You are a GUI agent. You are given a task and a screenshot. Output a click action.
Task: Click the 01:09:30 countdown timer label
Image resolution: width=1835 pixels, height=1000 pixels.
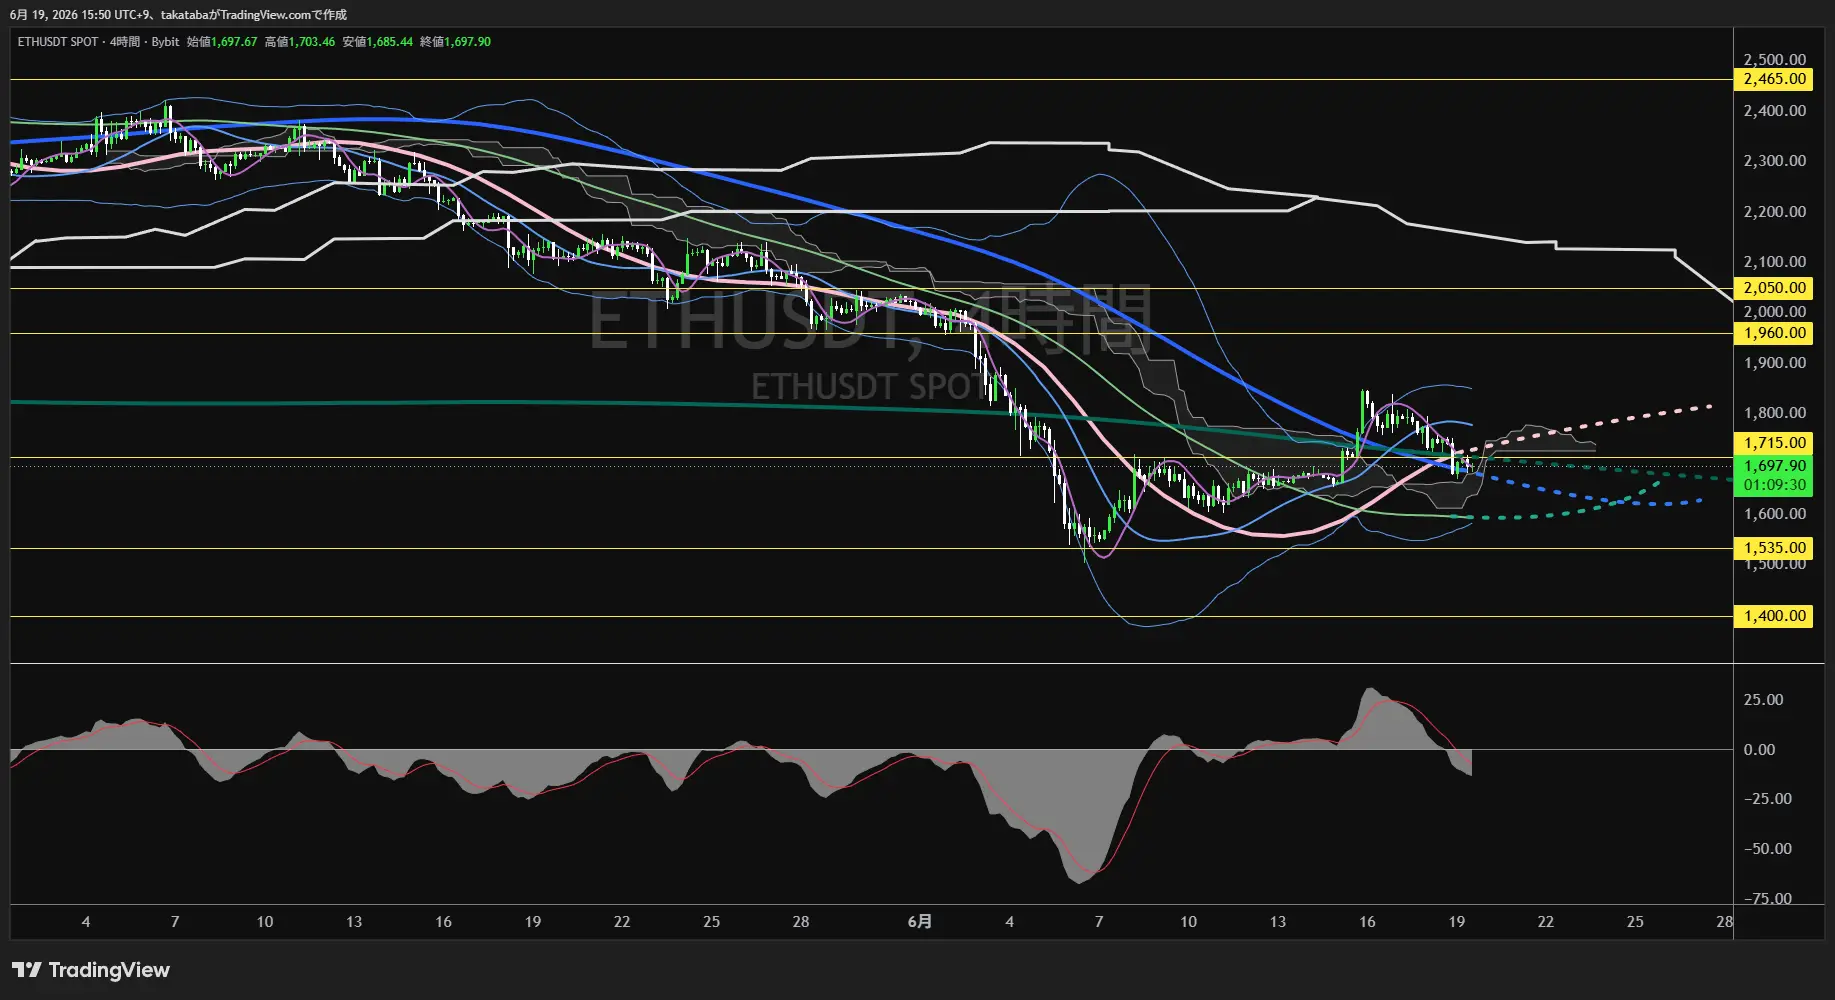click(1775, 485)
